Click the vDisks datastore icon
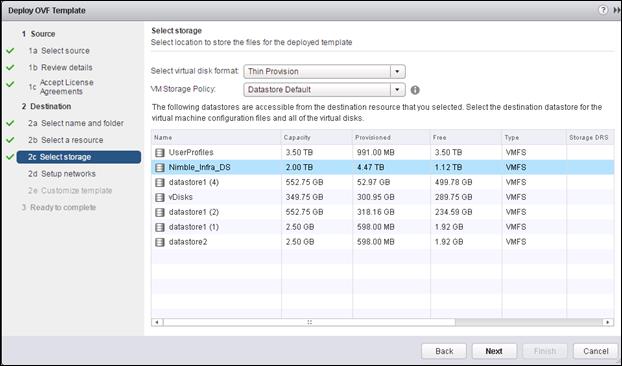This screenshot has height=366, width=622. (160, 197)
